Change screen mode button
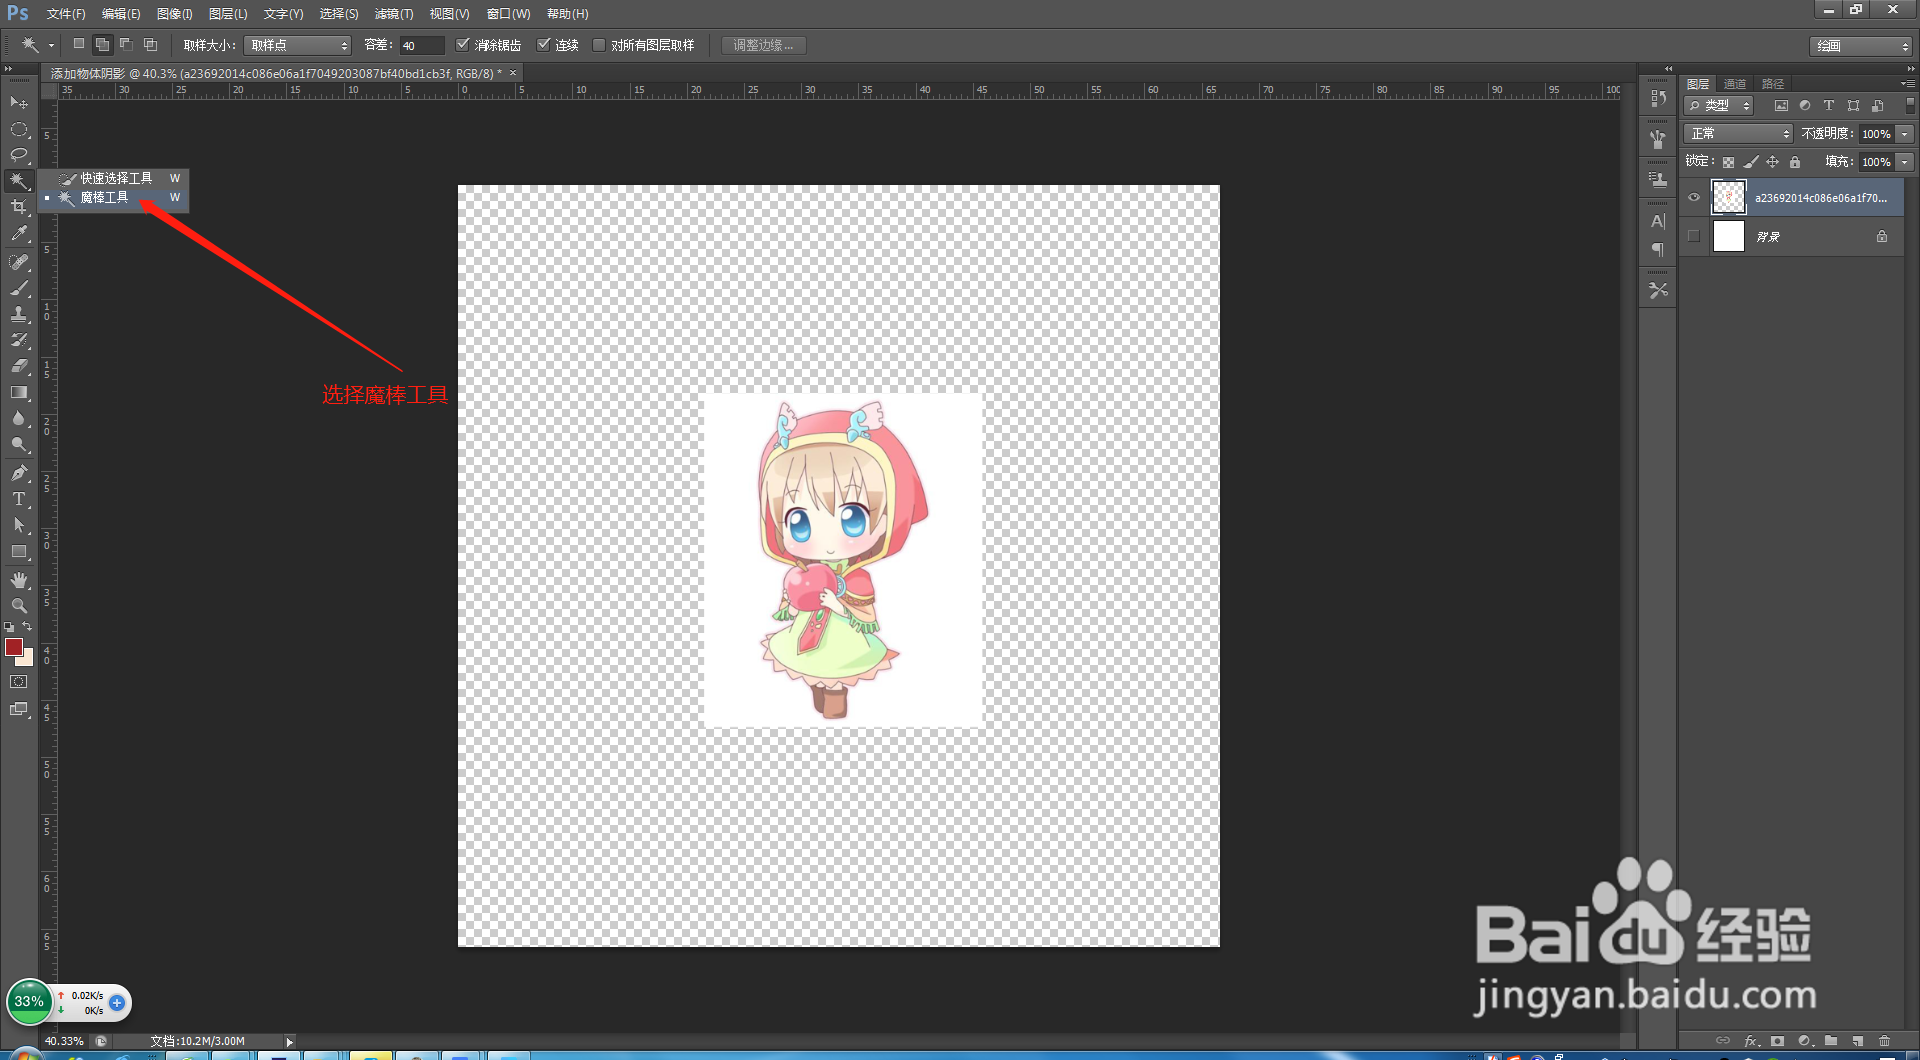Image resolution: width=1920 pixels, height=1060 pixels. 19,709
